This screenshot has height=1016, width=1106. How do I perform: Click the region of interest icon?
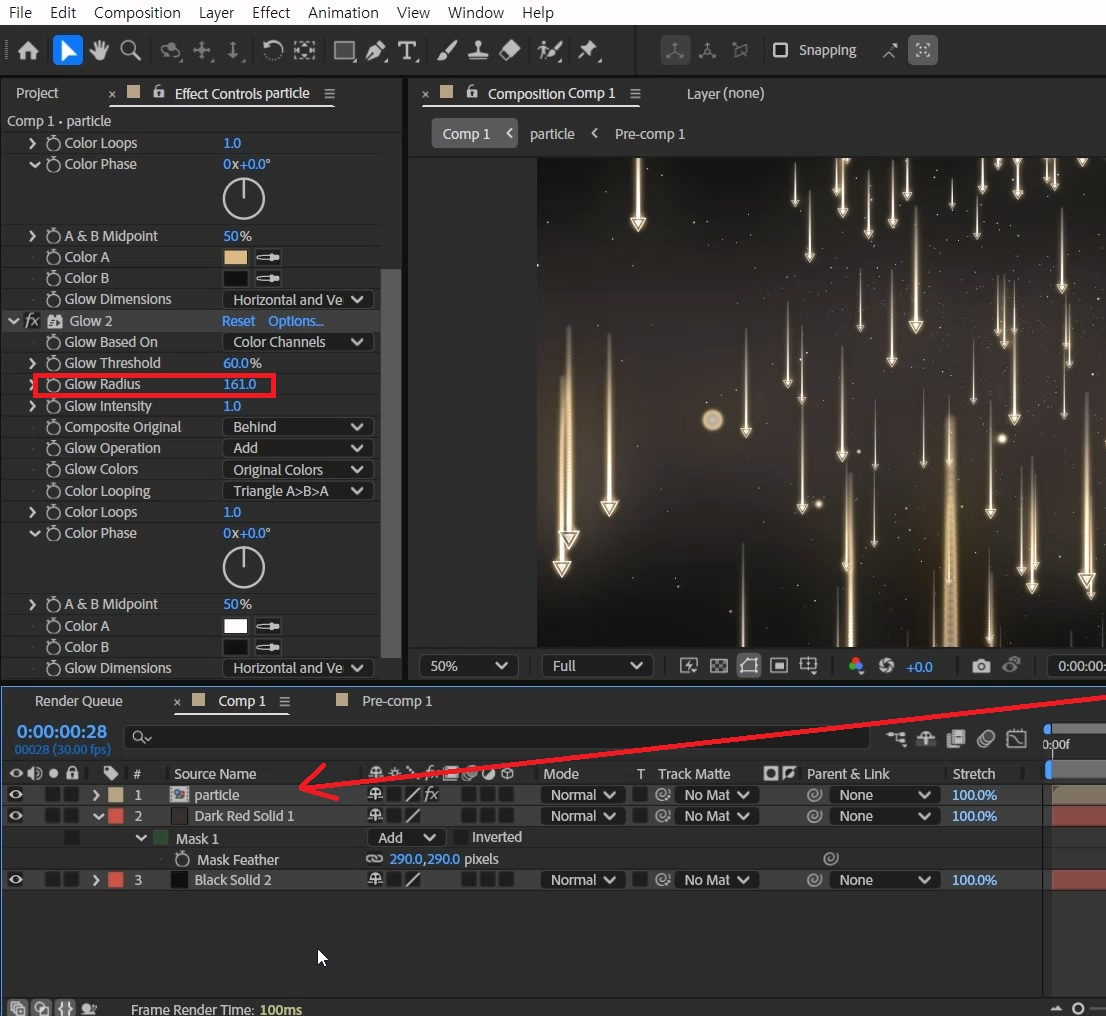click(x=779, y=666)
